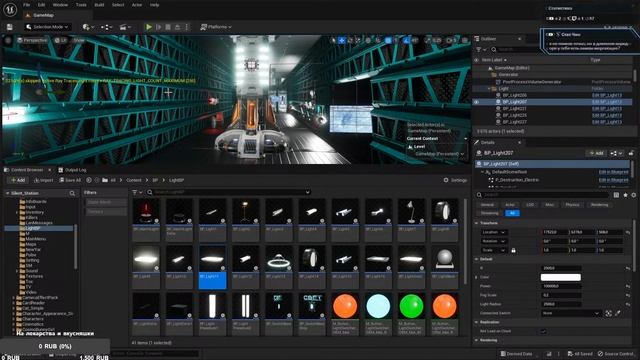Screen dimensions: 640x360
Task: Click the Outliner search field
Action: [x=516, y=49]
